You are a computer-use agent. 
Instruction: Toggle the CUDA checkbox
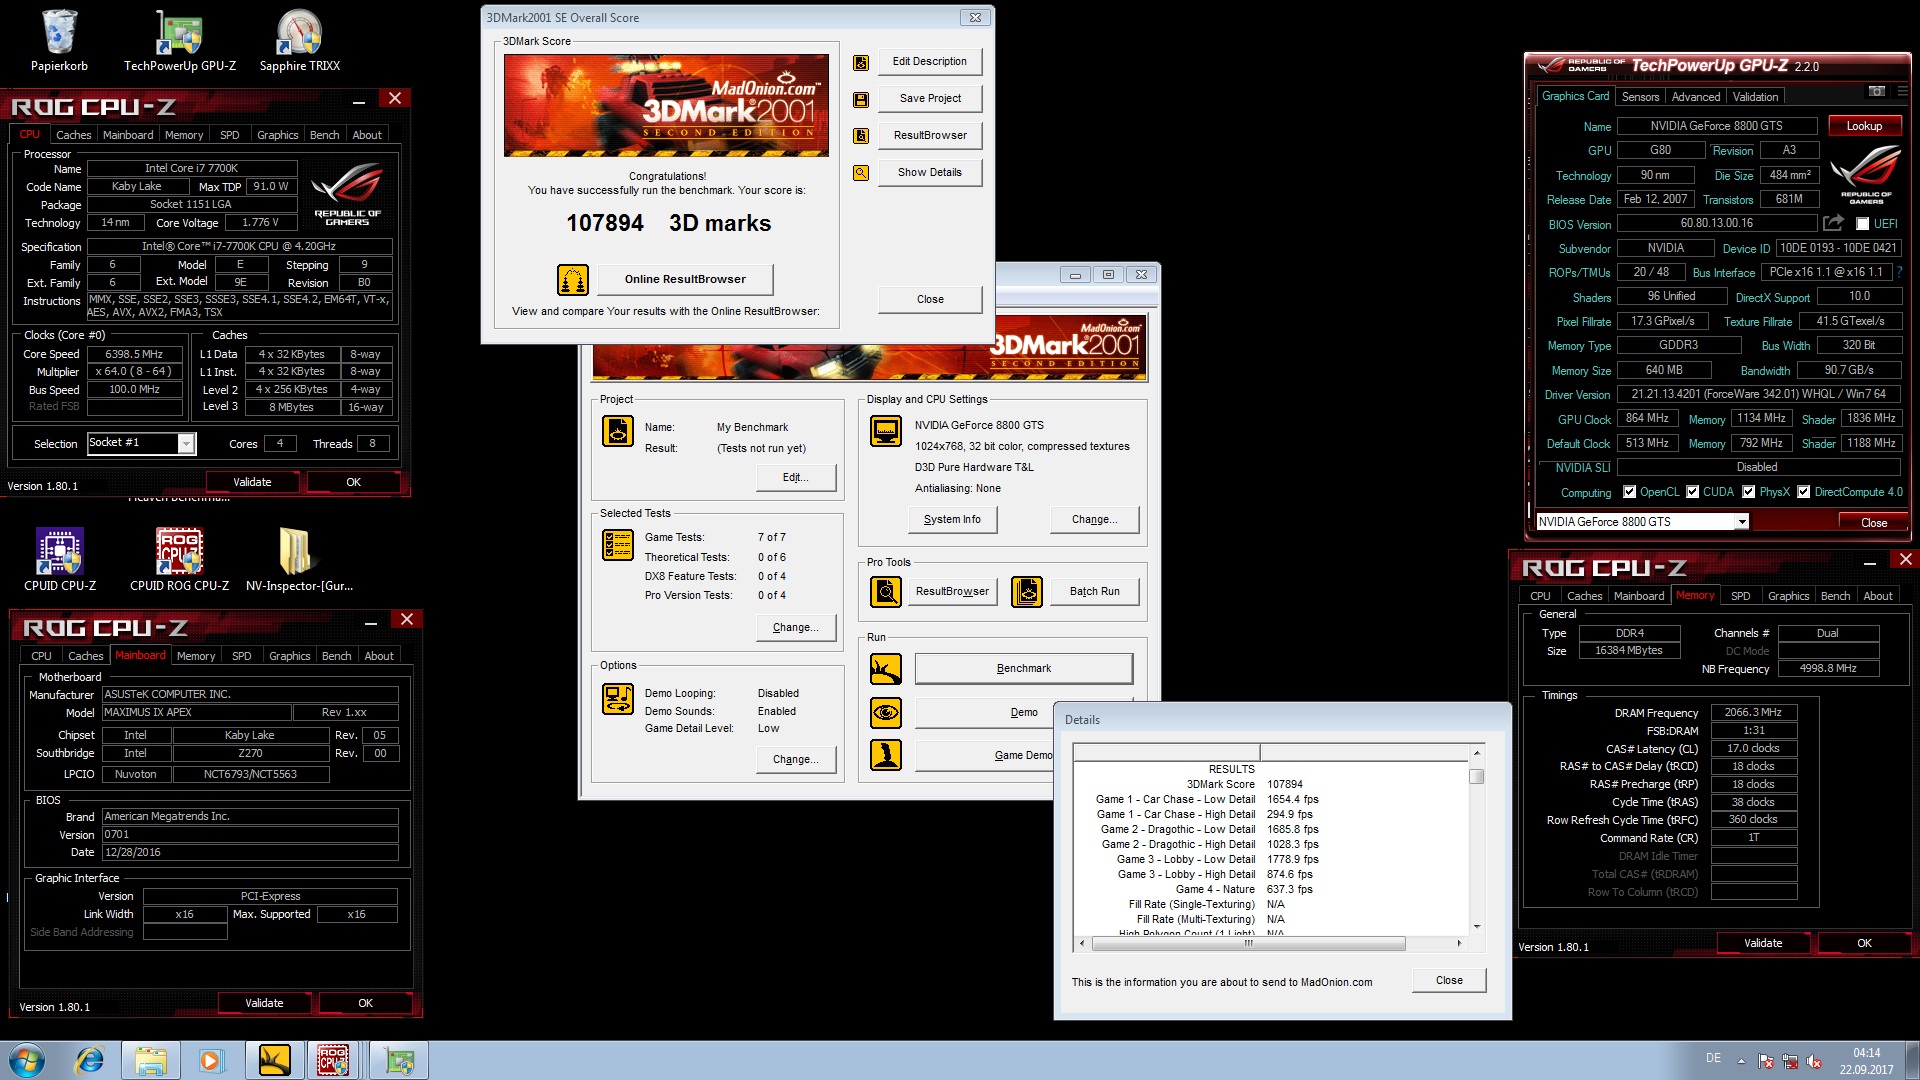pyautogui.click(x=1692, y=492)
